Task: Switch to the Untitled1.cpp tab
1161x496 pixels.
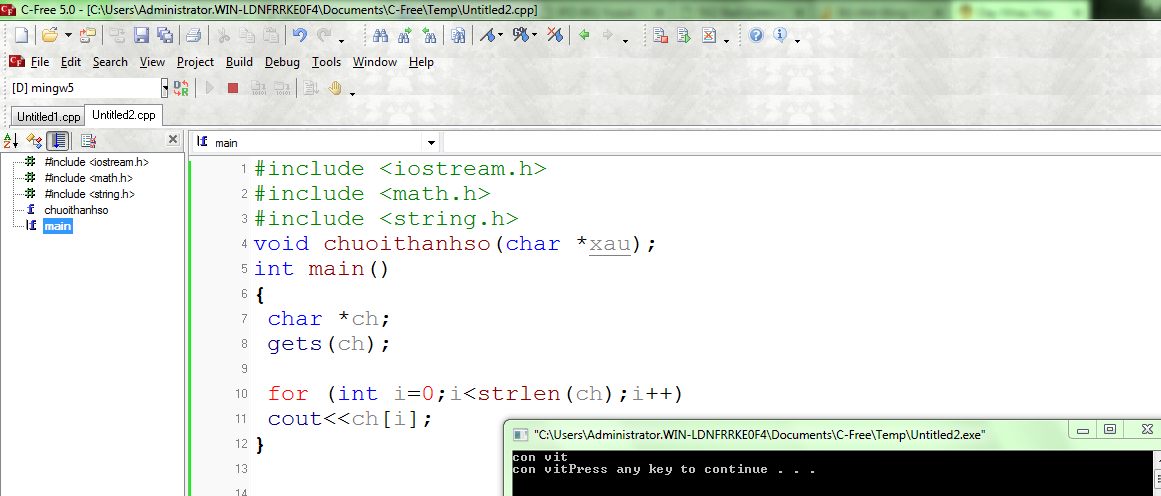Action: coord(48,116)
